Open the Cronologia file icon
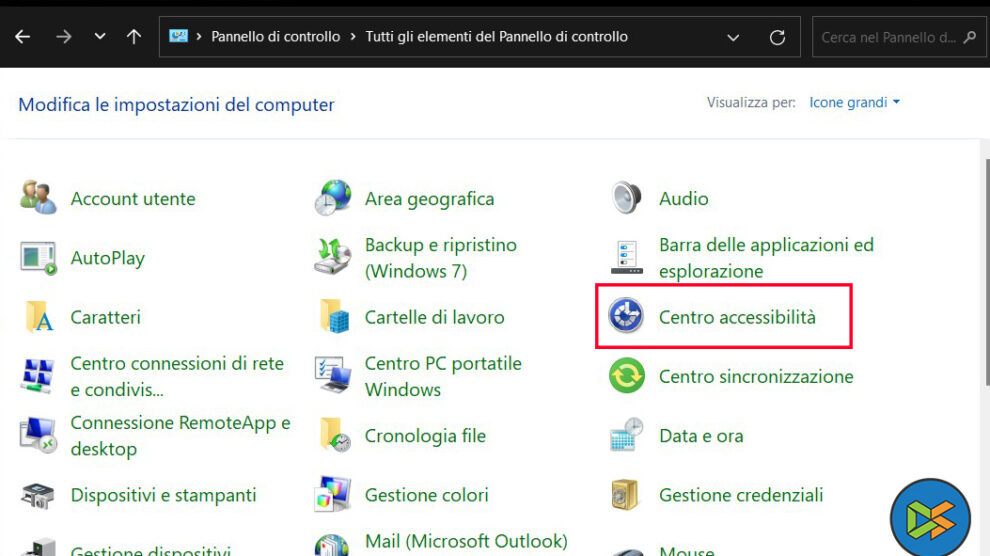Viewport: 990px width, 556px height. coord(335,435)
